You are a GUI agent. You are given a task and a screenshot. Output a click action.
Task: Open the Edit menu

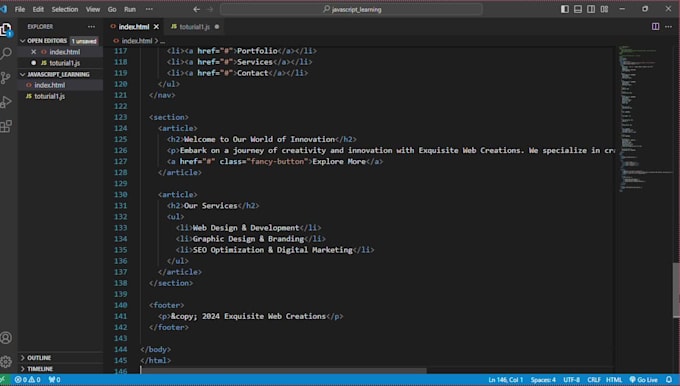point(38,9)
